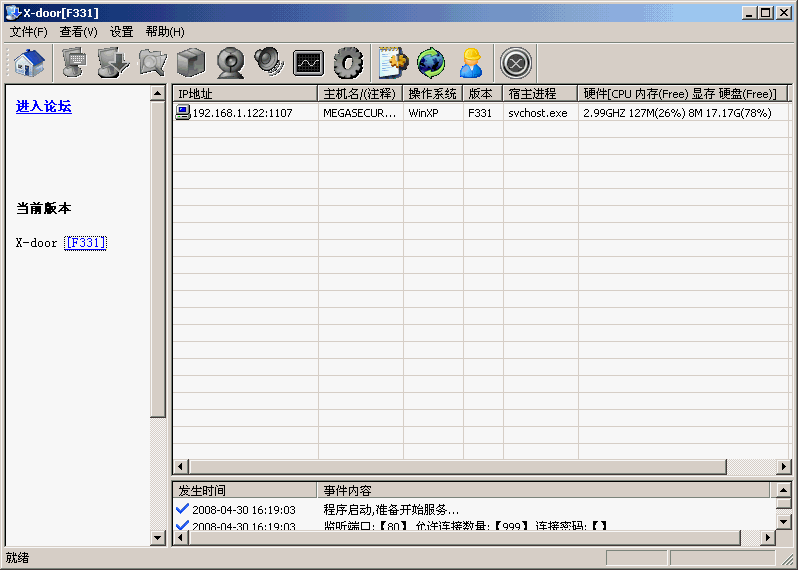Click right arrow of host list horizontal scrollbar
The width and height of the screenshot is (798, 570).
(782, 467)
